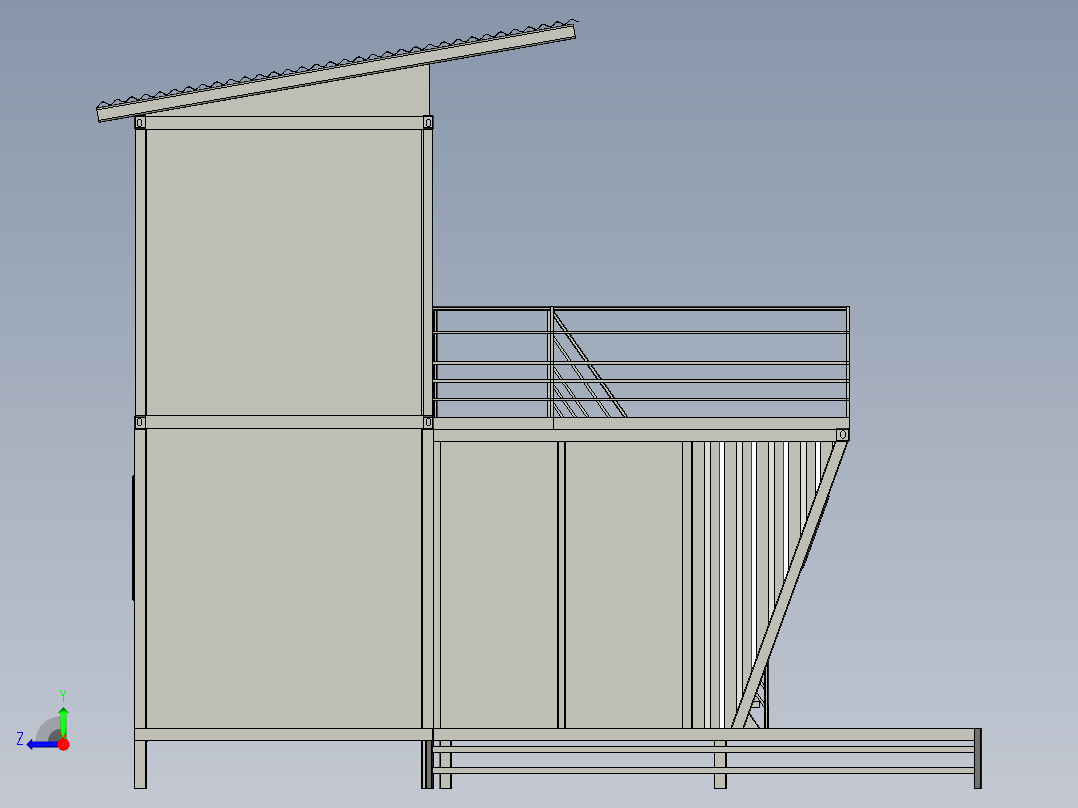The width and height of the screenshot is (1078, 808).
Task: Select the corrugated roof sheet
Action: pos(337,64)
